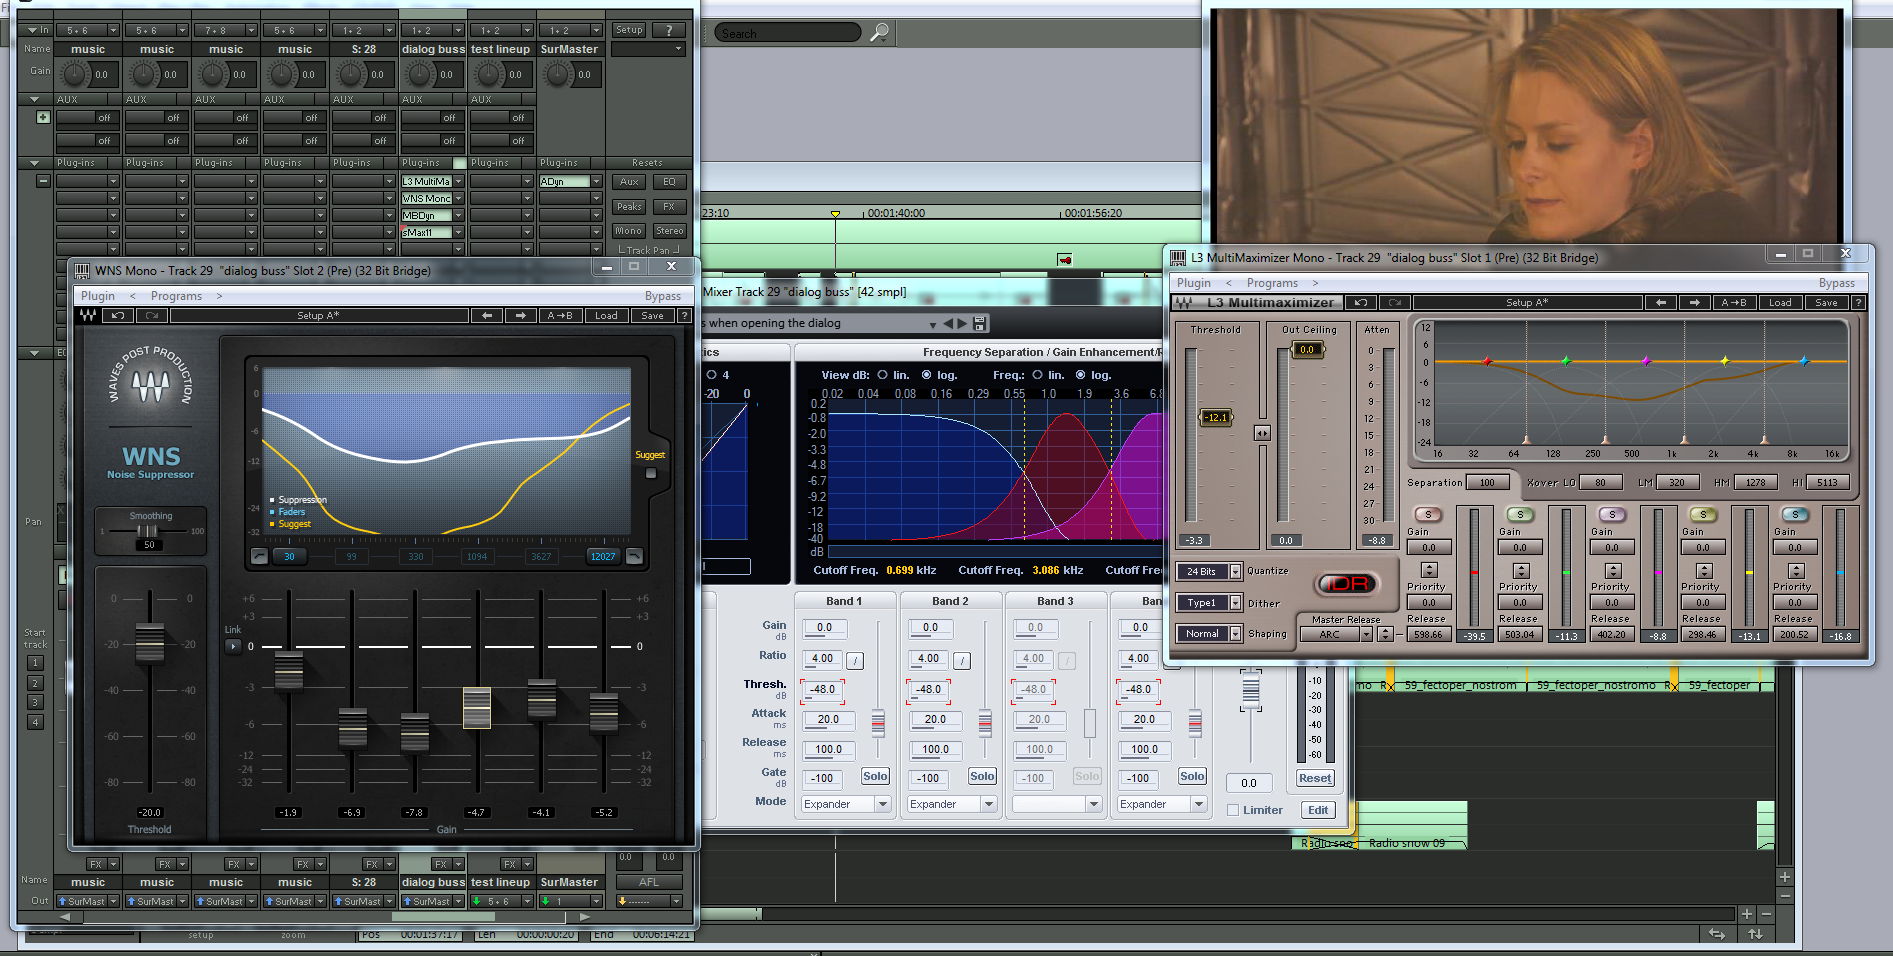Click the search magnifier icon
This screenshot has height=956, width=1893.
879,33
